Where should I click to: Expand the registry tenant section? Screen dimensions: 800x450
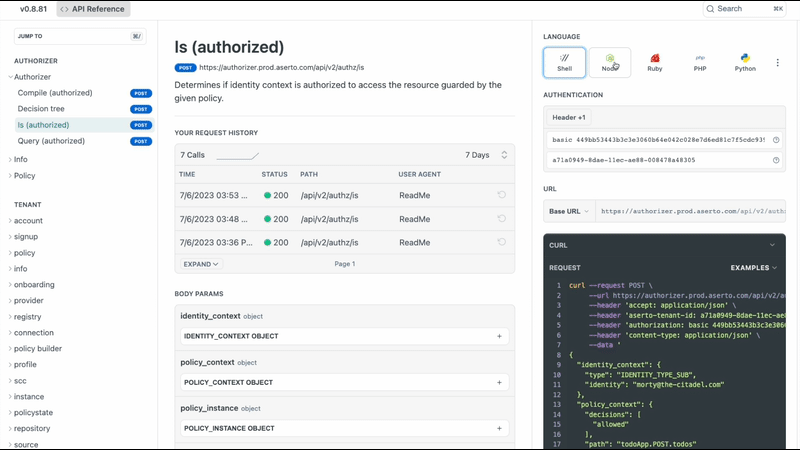point(10,316)
